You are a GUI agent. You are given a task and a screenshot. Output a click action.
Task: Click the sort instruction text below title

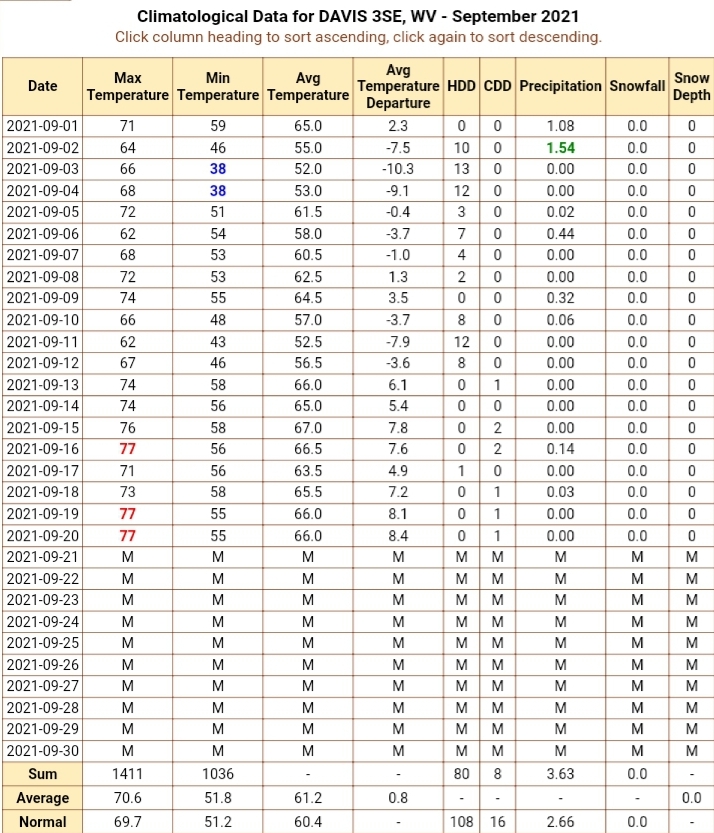358,37
